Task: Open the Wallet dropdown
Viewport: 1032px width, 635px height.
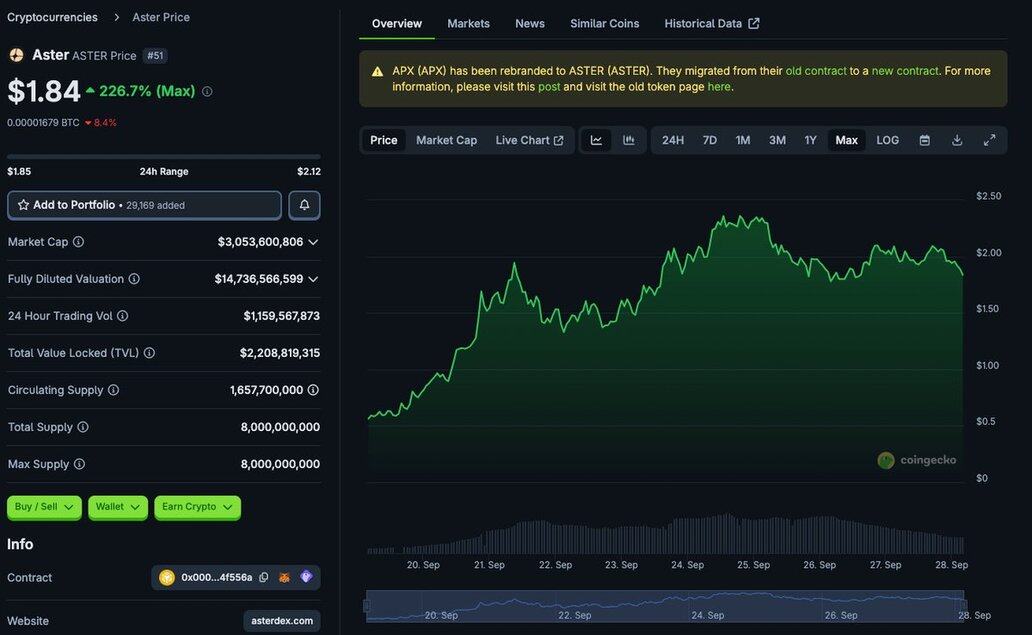Action: click(118, 507)
